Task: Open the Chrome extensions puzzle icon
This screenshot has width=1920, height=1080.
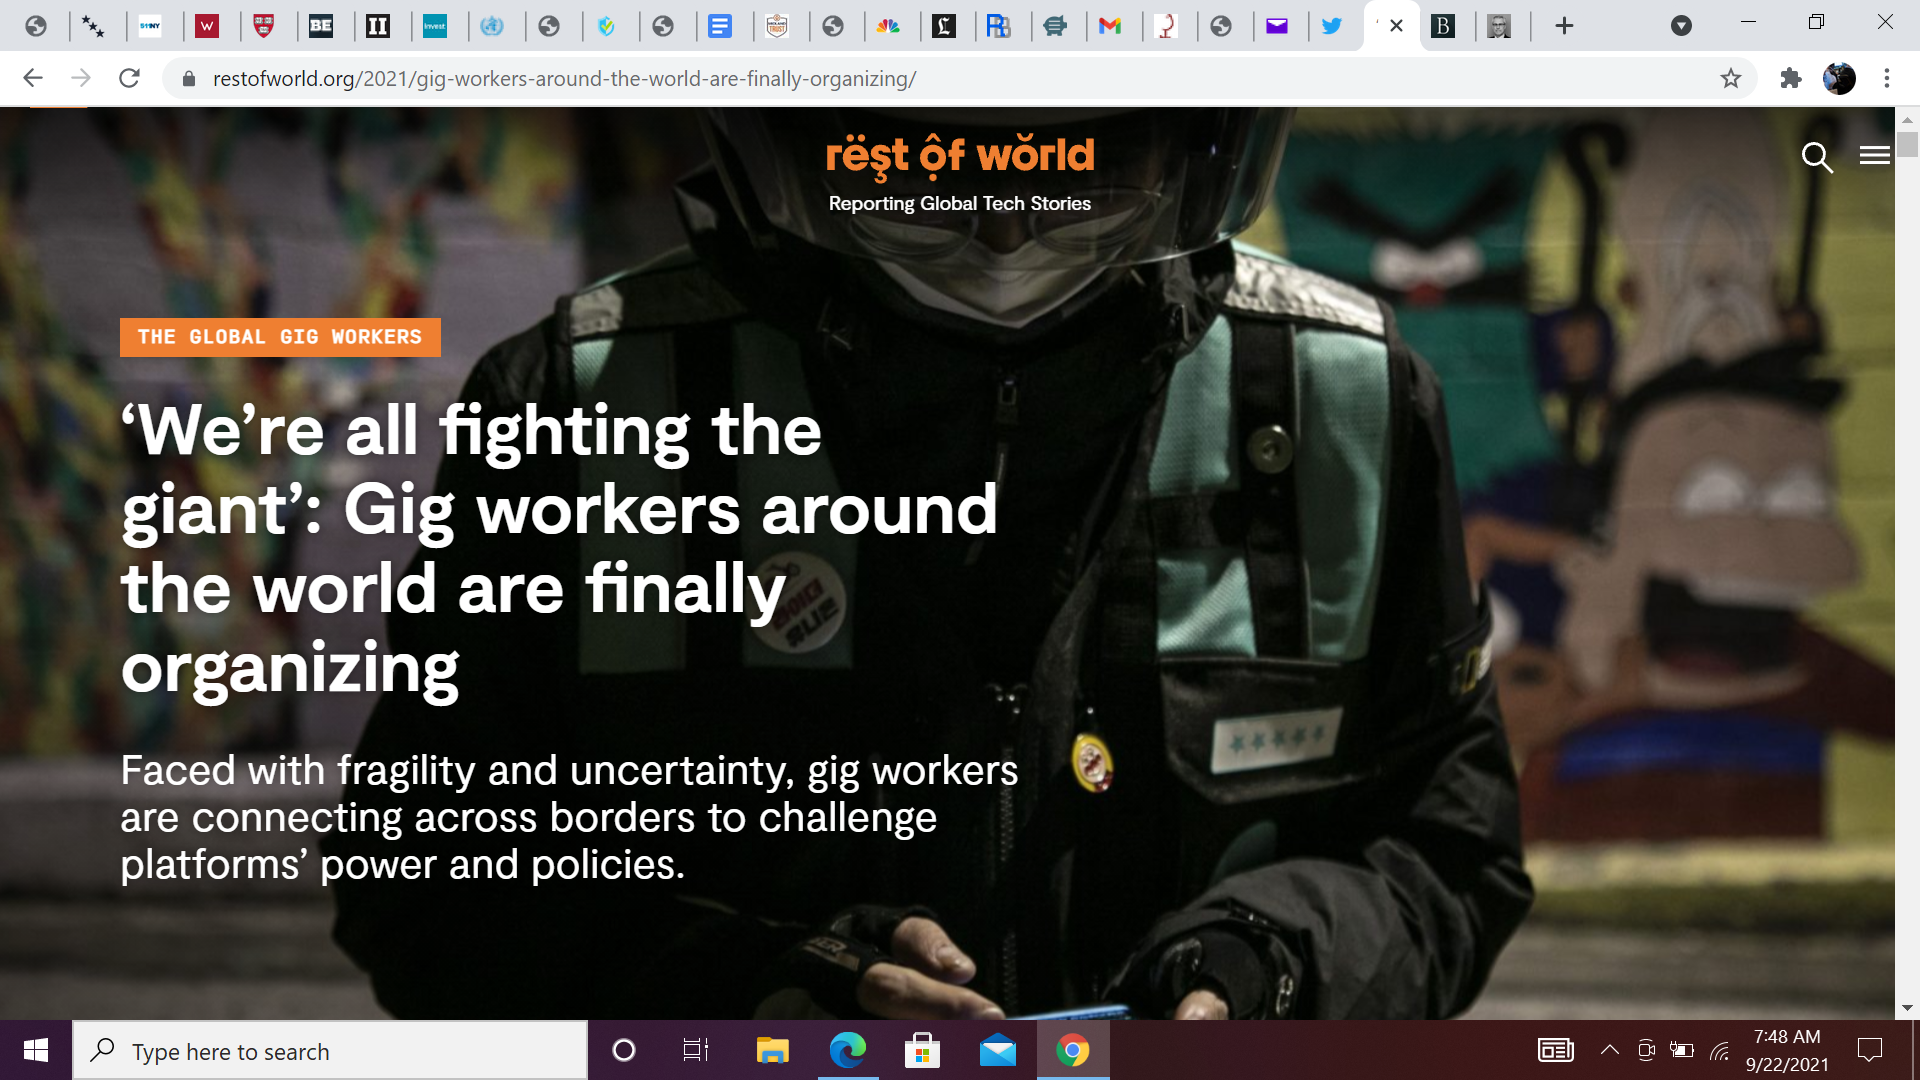Action: click(x=1790, y=78)
